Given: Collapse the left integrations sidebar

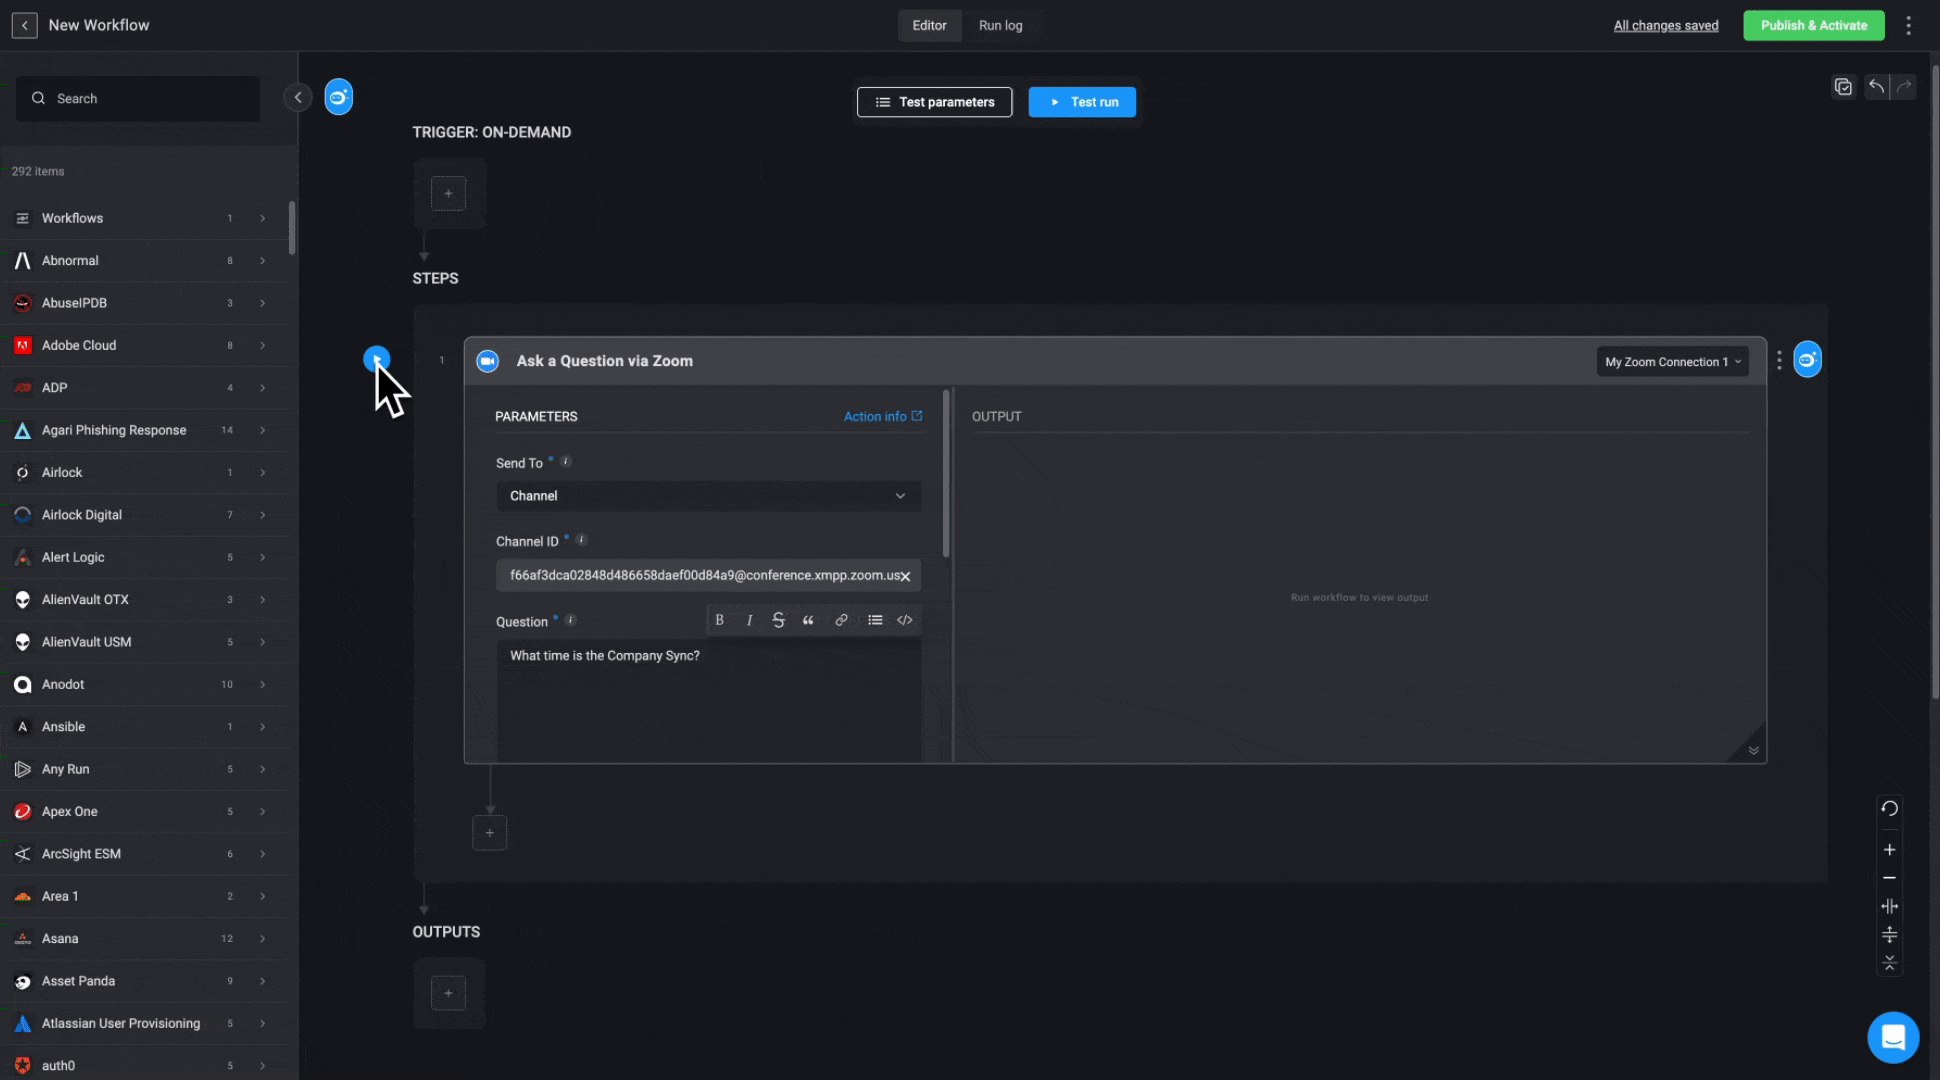Looking at the screenshot, I should click(x=297, y=97).
